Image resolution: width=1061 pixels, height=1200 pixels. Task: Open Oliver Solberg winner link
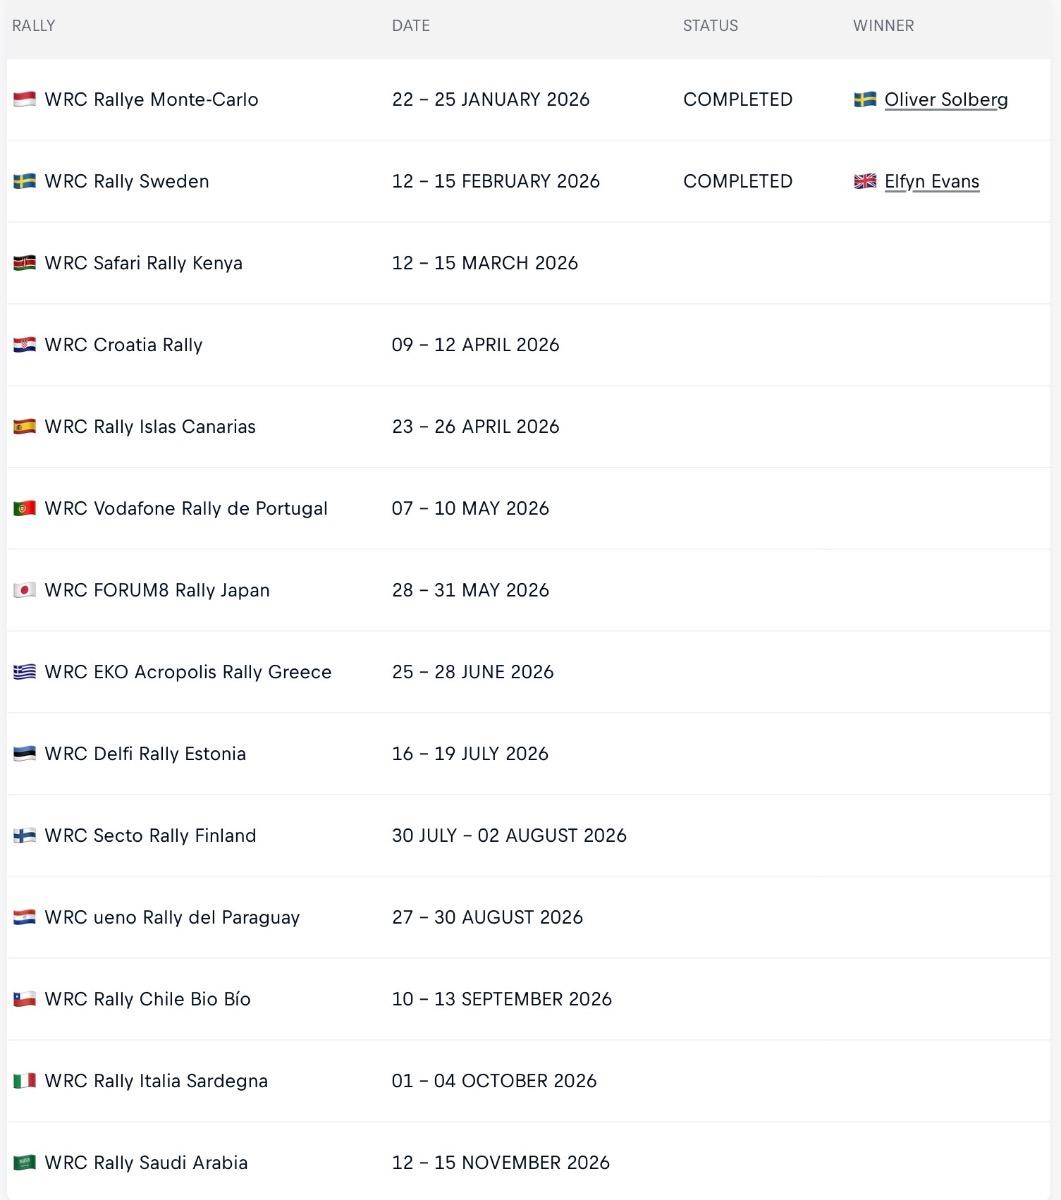click(946, 100)
